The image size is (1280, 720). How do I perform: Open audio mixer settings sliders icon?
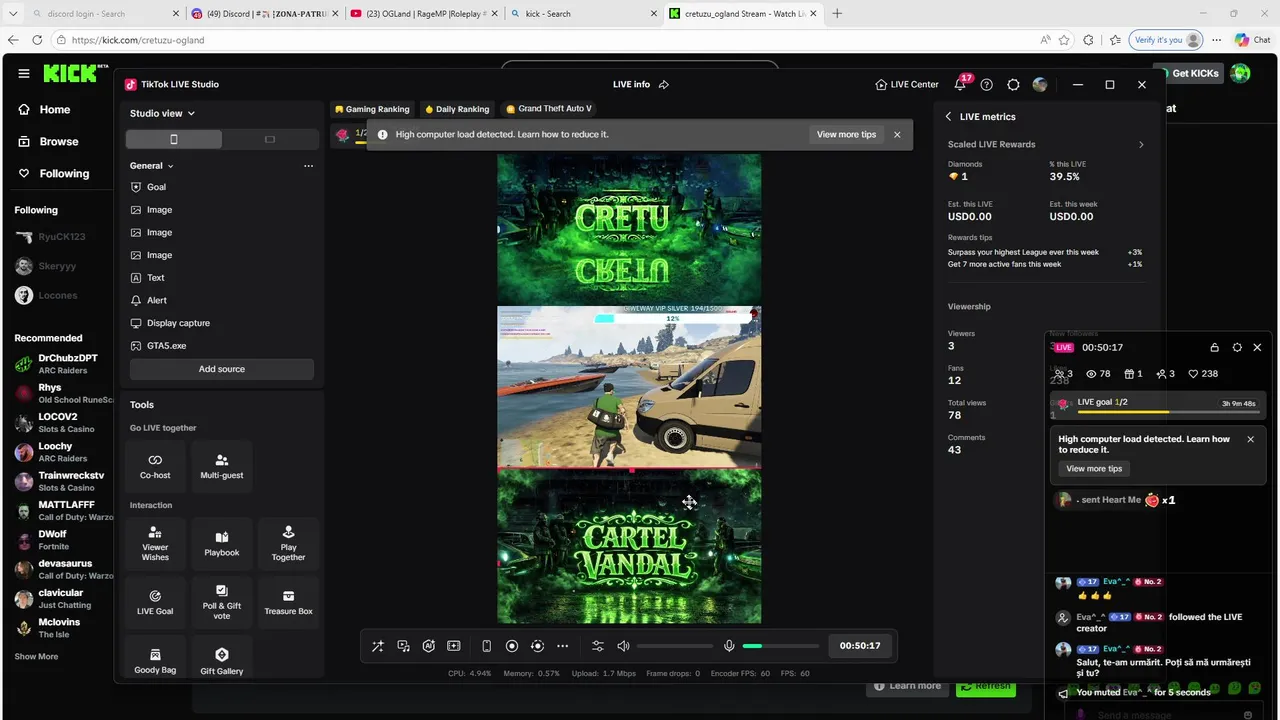598,646
